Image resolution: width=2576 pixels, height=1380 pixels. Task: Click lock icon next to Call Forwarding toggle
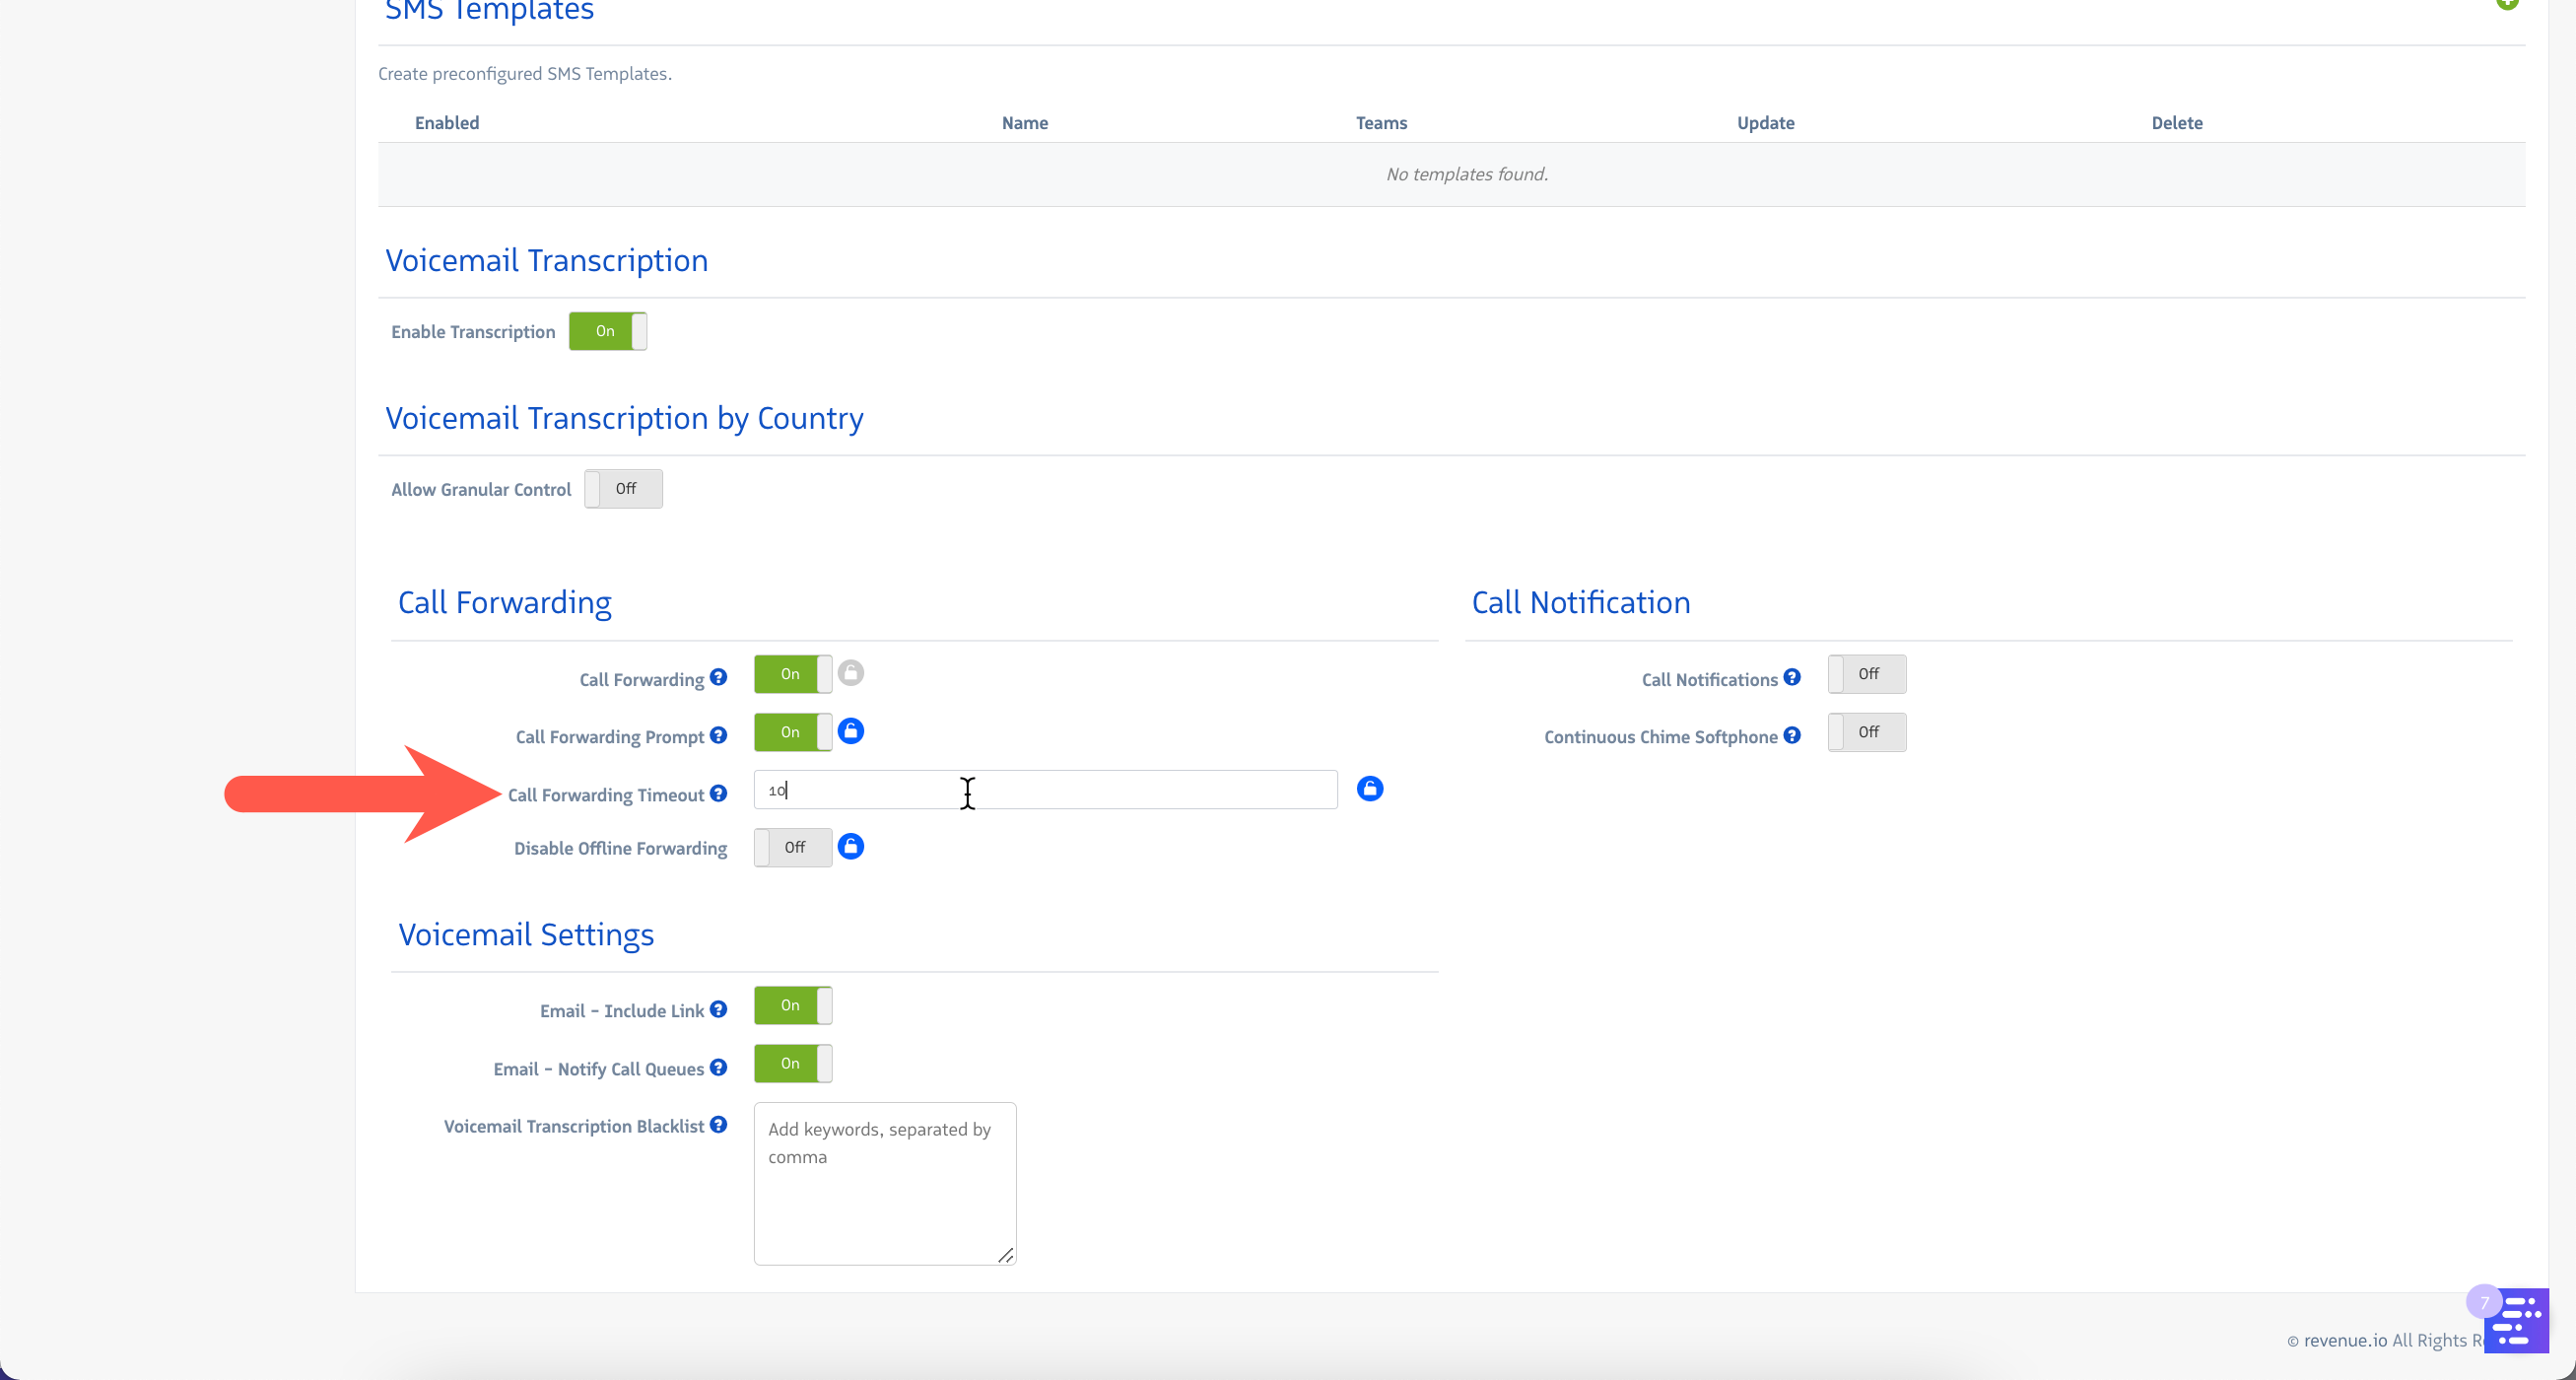coord(850,673)
